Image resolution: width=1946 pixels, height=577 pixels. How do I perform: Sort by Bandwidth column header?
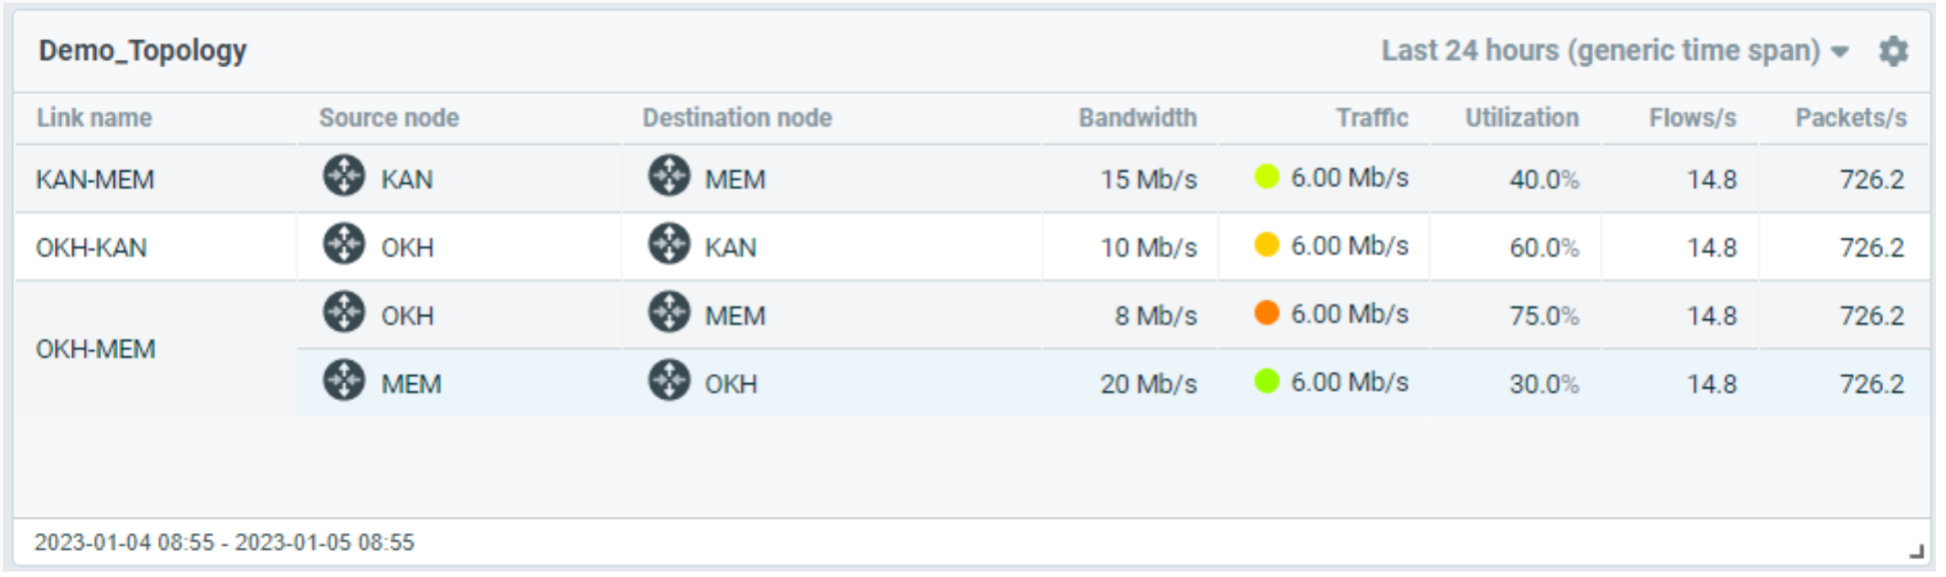(1137, 118)
